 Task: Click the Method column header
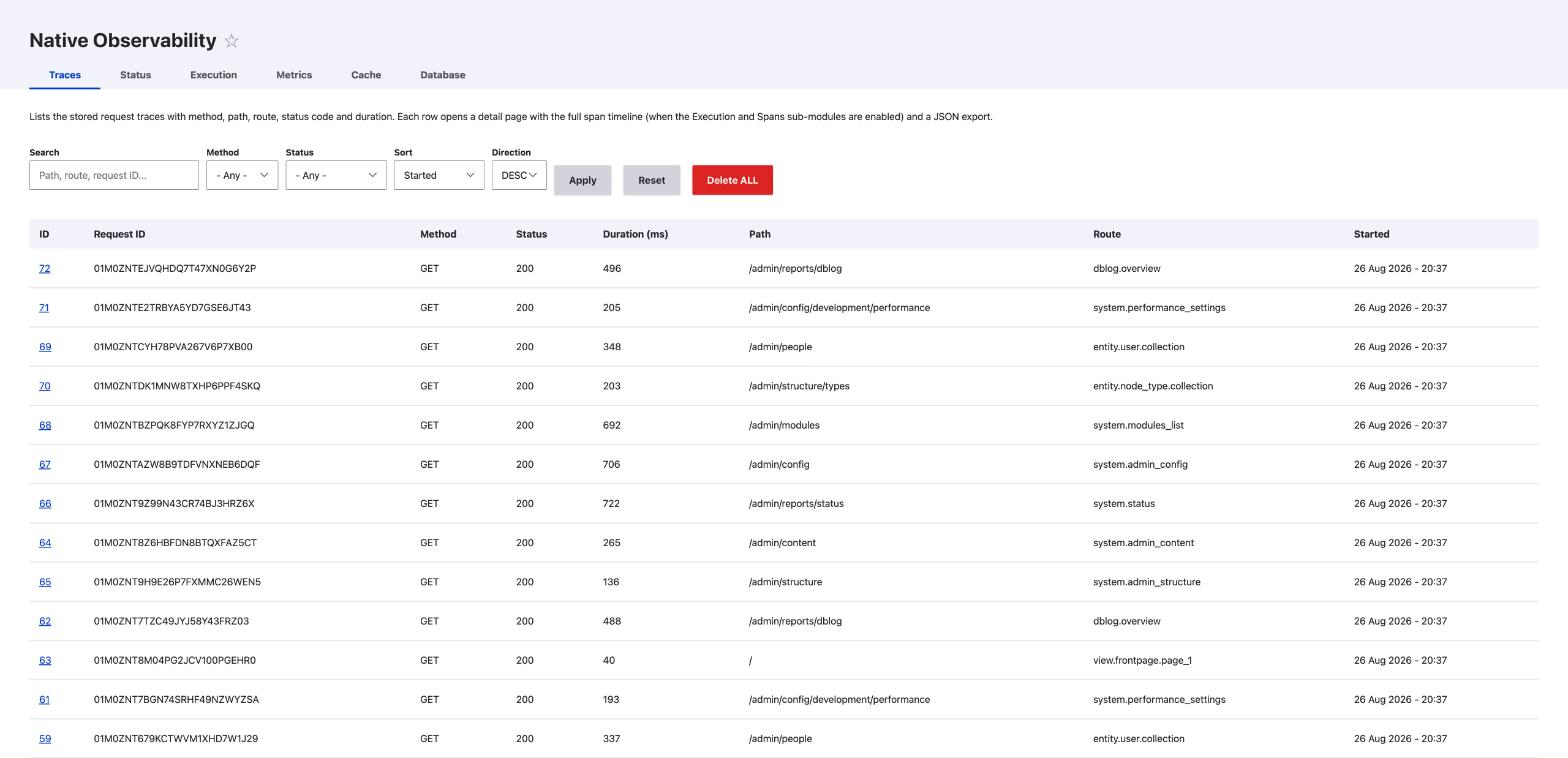438,234
